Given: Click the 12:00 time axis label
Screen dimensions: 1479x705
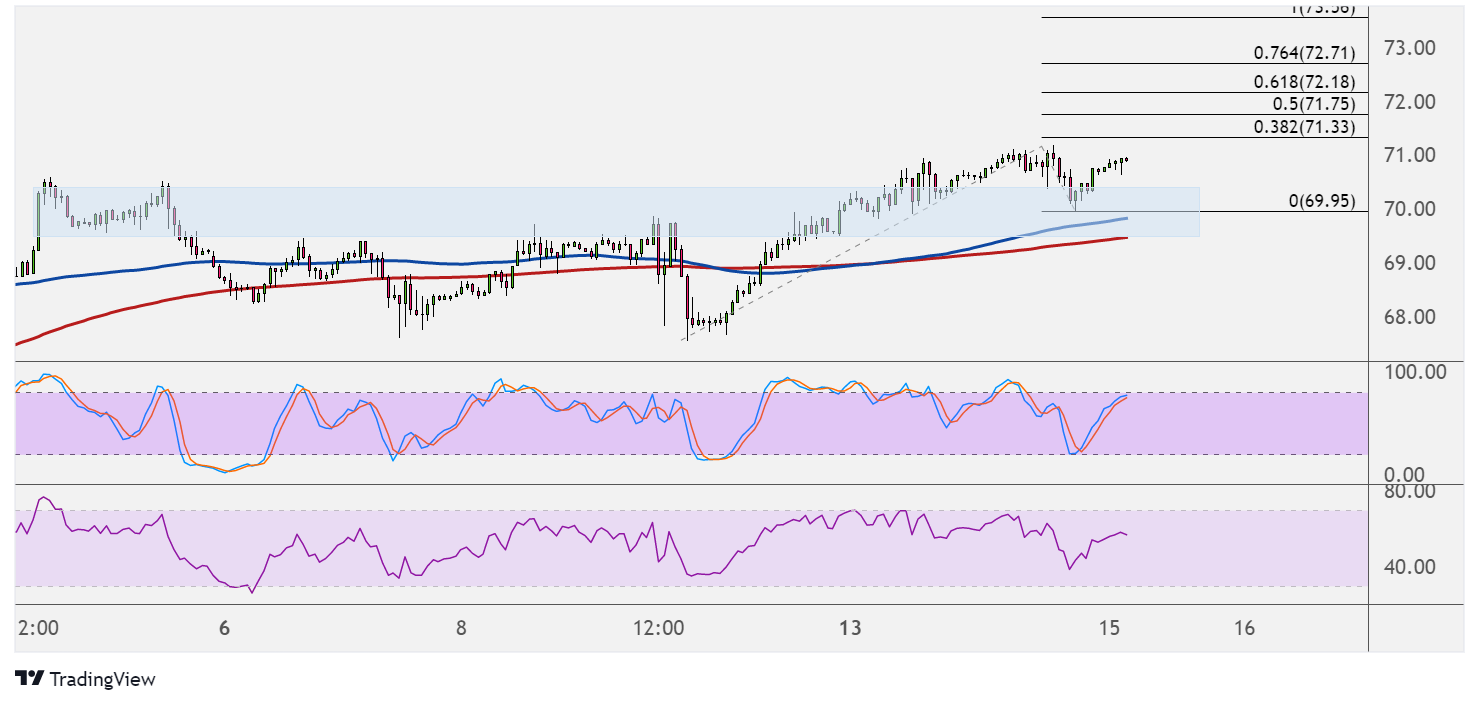Looking at the screenshot, I should pos(659,629).
